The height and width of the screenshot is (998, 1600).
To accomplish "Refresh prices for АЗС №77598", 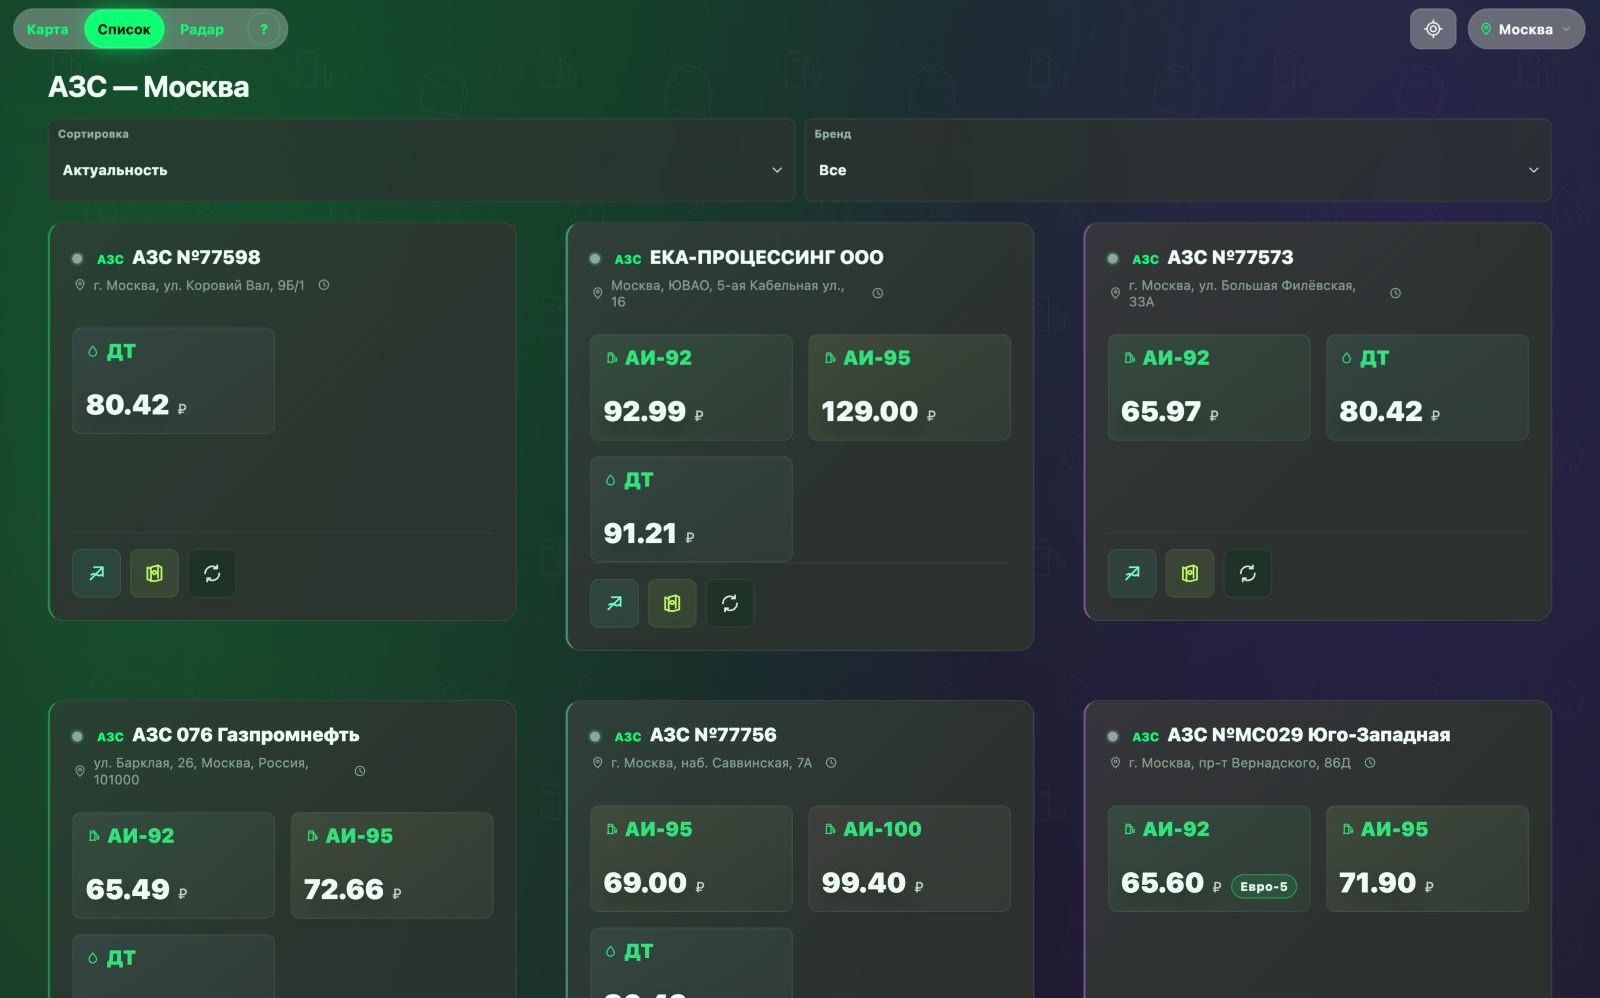I will click(212, 573).
